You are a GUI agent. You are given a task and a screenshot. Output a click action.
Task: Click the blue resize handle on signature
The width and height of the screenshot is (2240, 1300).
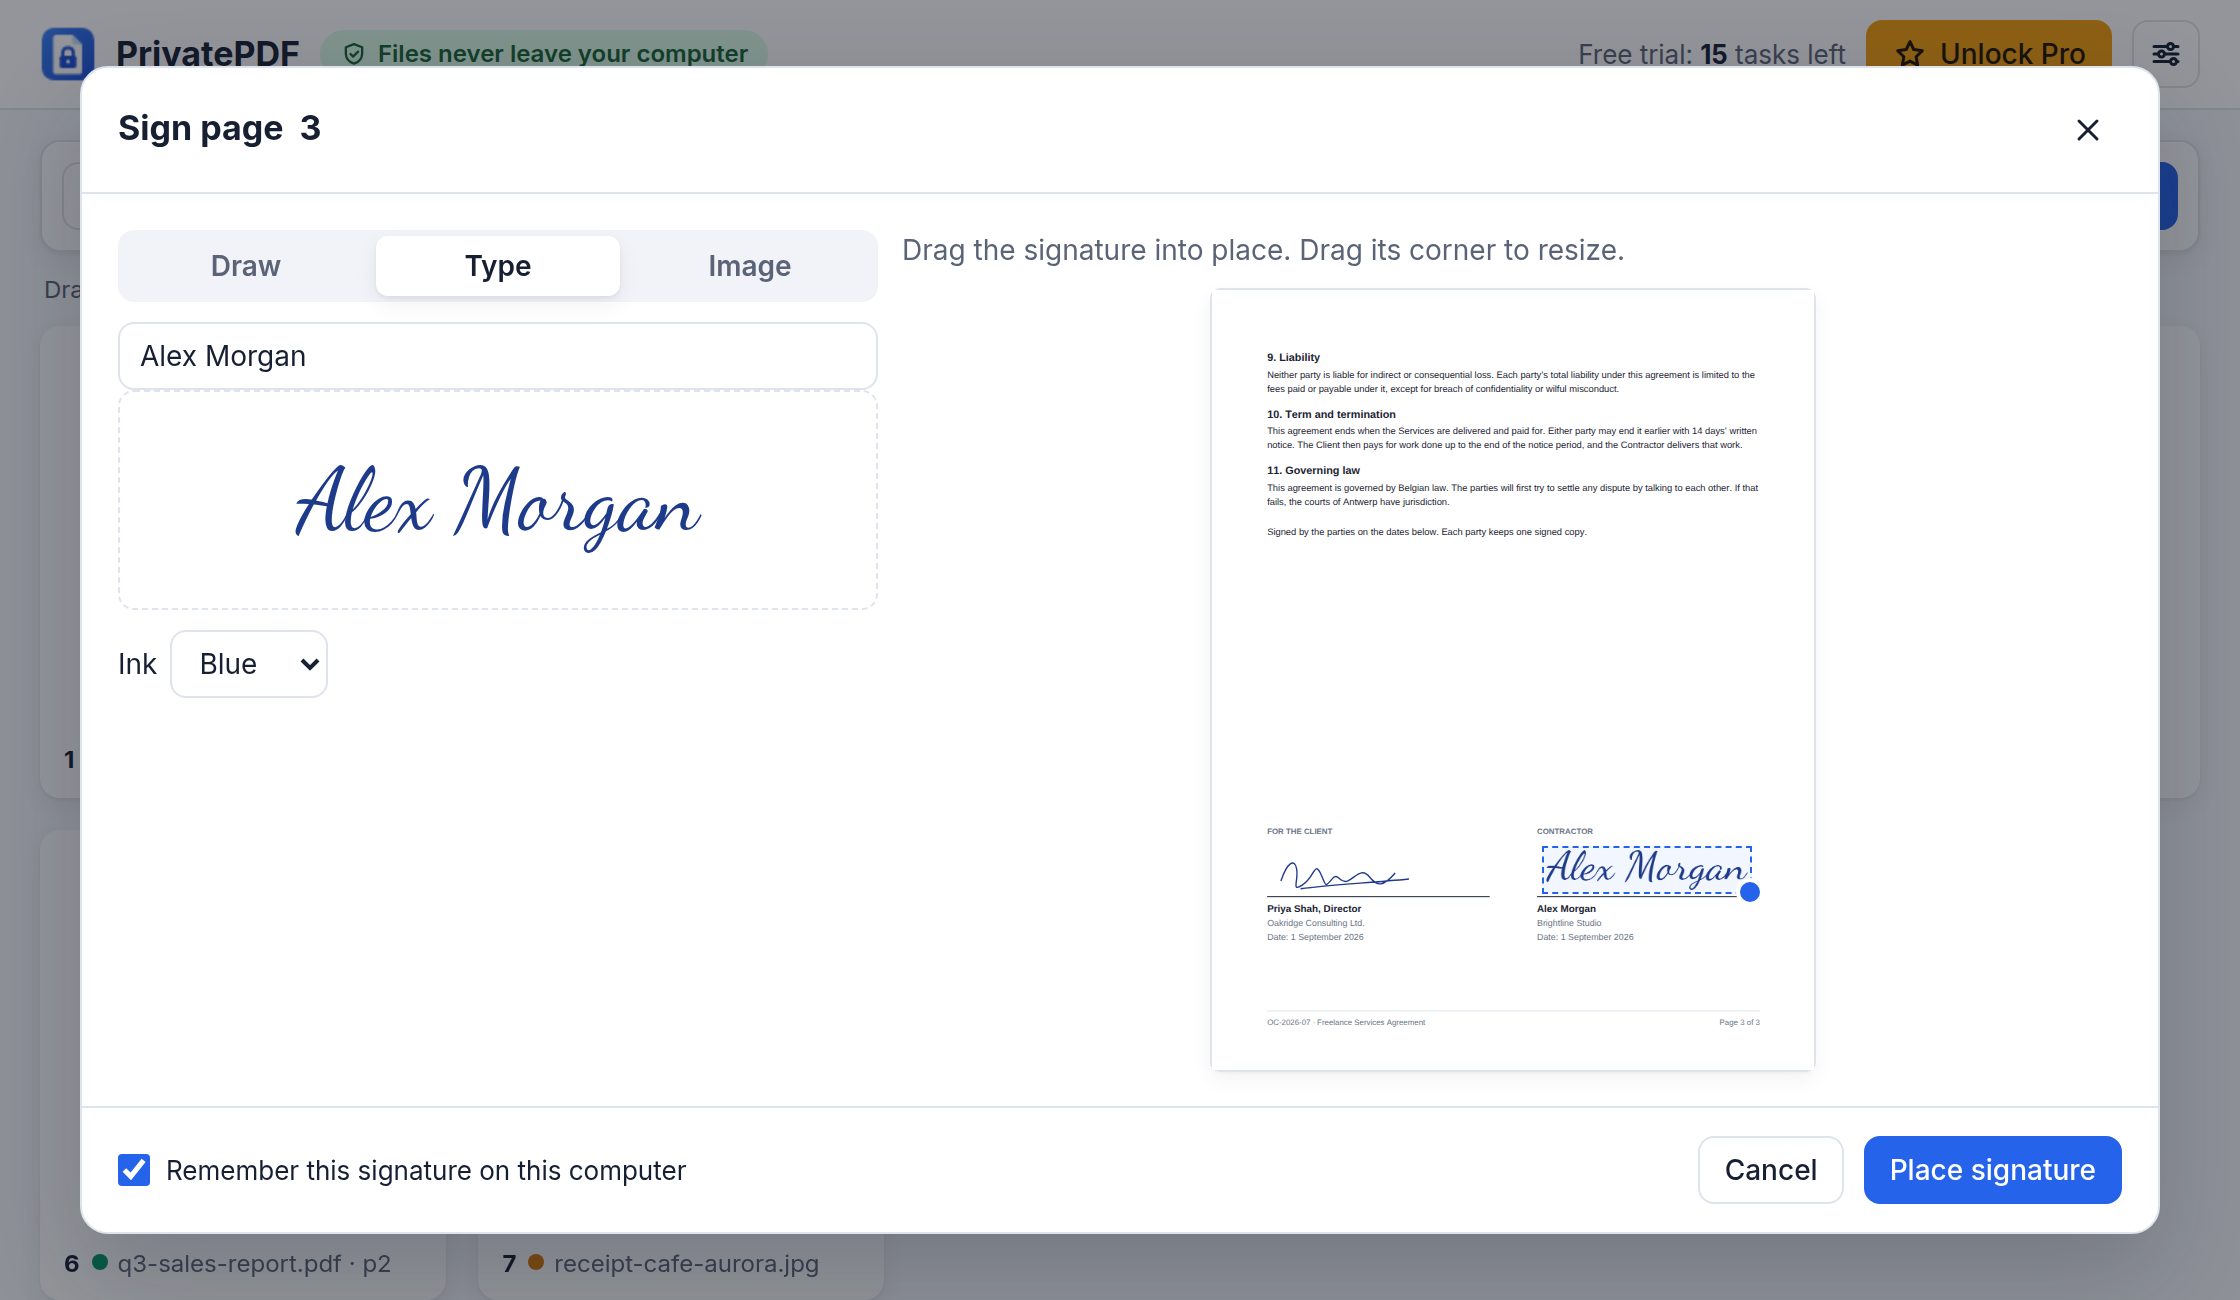point(1749,892)
